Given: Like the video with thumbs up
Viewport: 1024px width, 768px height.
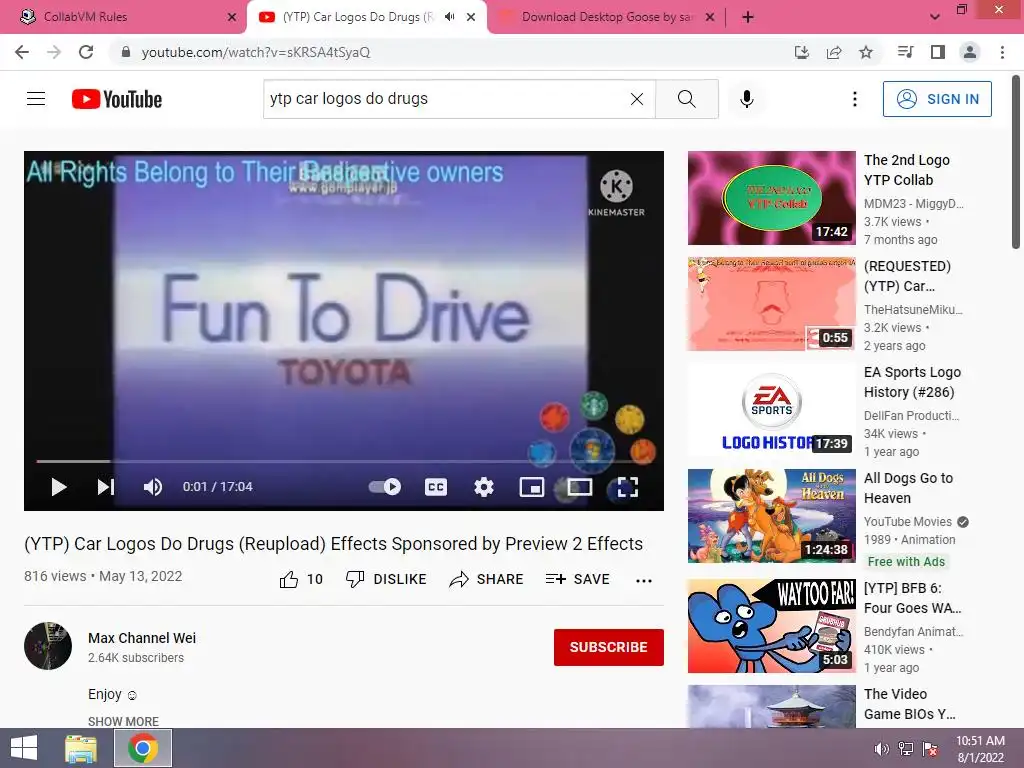Looking at the screenshot, I should tap(301, 579).
